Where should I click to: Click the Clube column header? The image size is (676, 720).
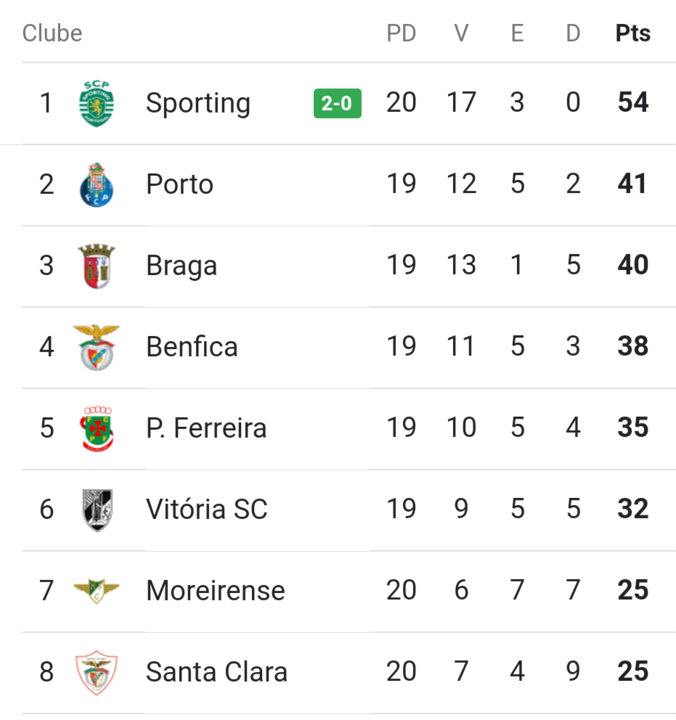(x=52, y=33)
